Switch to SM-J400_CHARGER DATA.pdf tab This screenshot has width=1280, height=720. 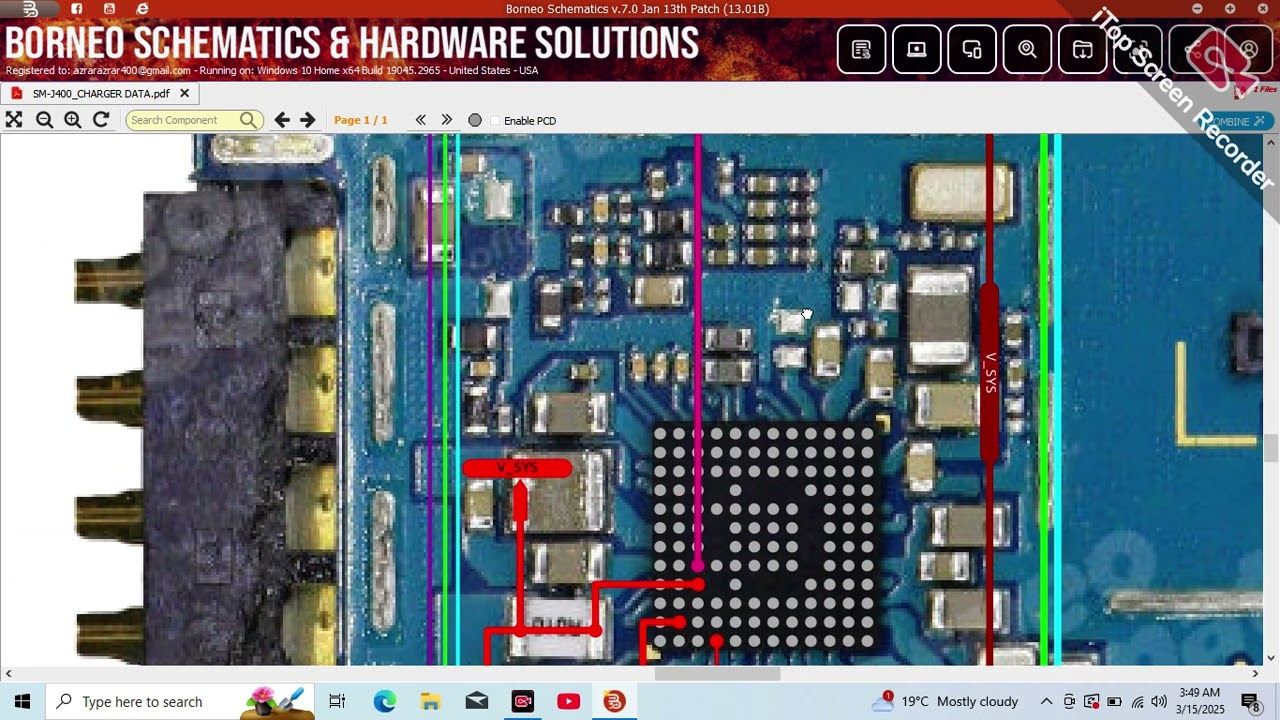[101, 93]
